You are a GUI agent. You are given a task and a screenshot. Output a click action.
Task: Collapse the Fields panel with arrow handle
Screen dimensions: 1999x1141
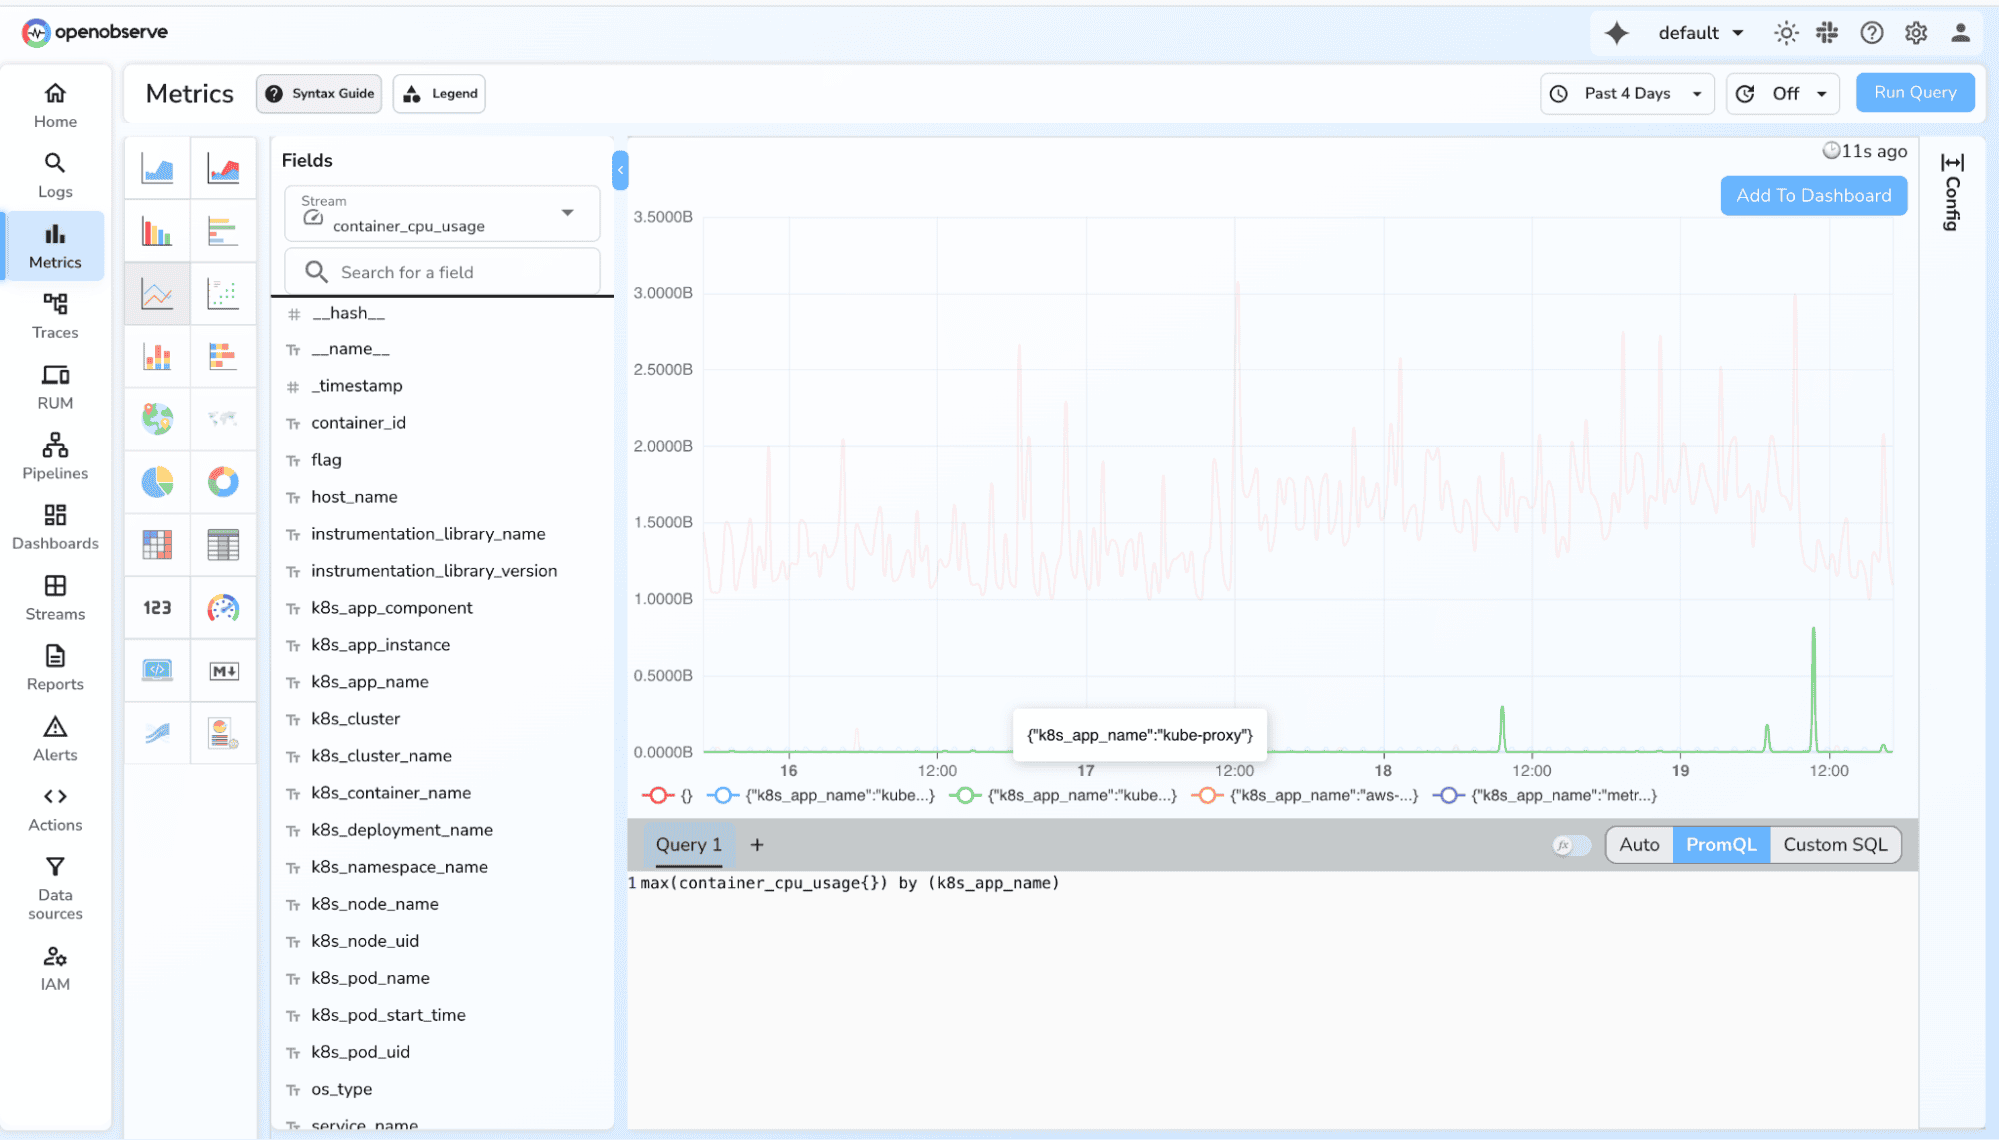pos(620,170)
